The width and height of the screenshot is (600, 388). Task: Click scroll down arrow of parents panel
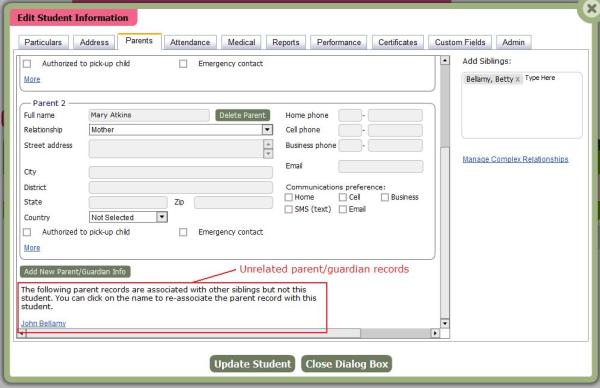pyautogui.click(x=445, y=323)
